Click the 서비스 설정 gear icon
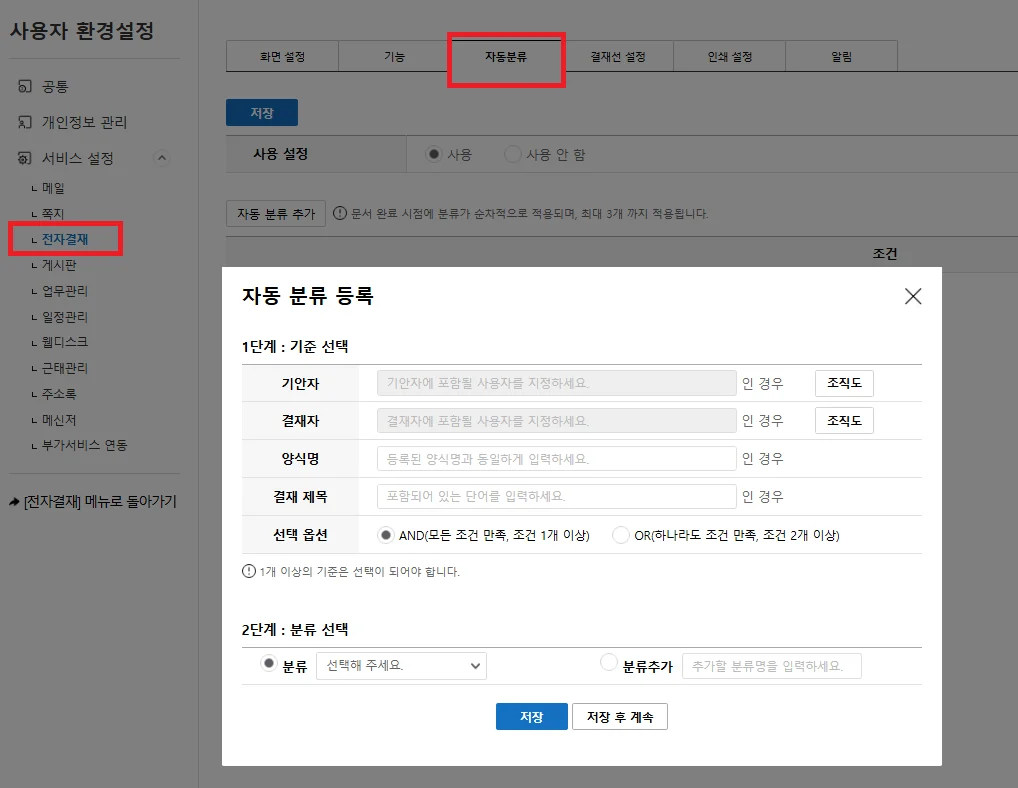Viewport: 1018px width, 788px height. point(25,158)
